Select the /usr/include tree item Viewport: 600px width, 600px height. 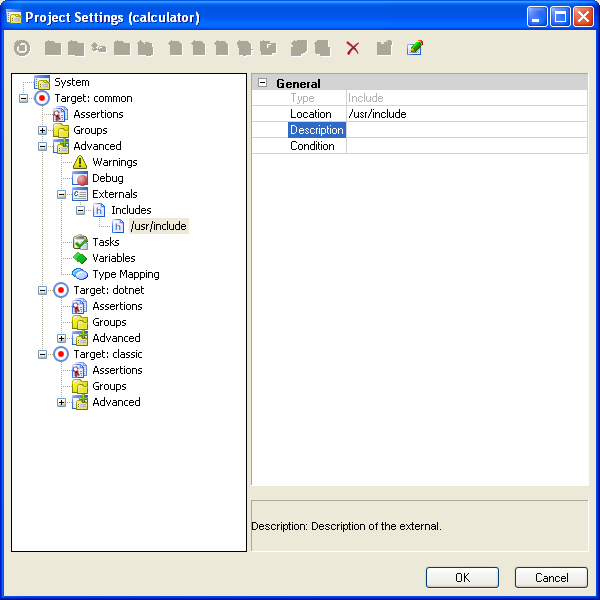(x=158, y=226)
